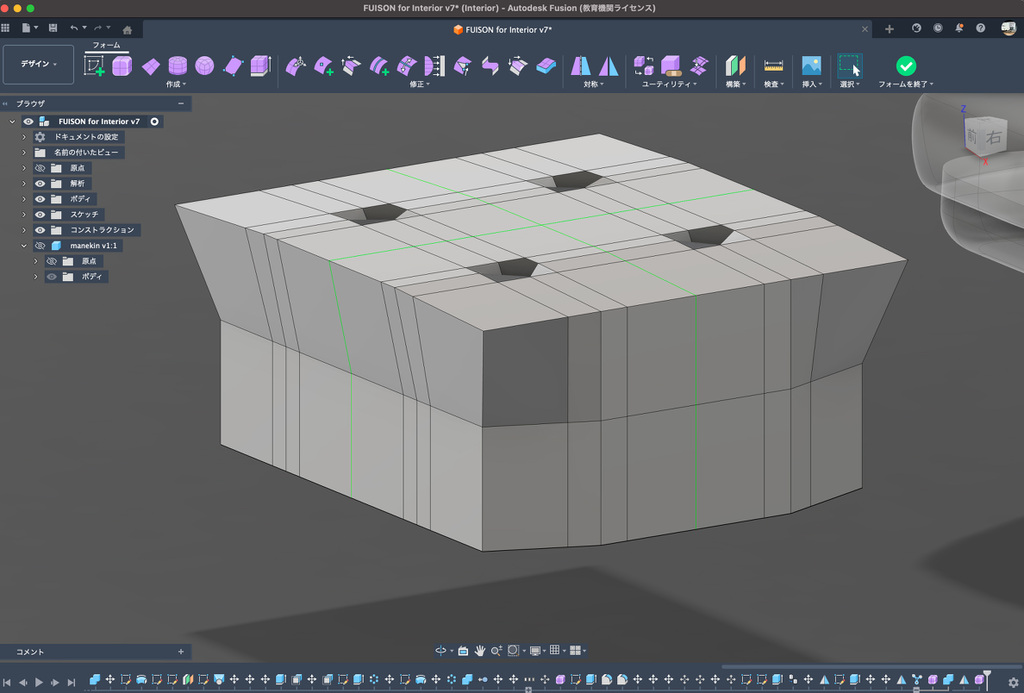This screenshot has height=693, width=1024.
Task: Click the Home icon in top bar
Action: pyautogui.click(x=127, y=29)
